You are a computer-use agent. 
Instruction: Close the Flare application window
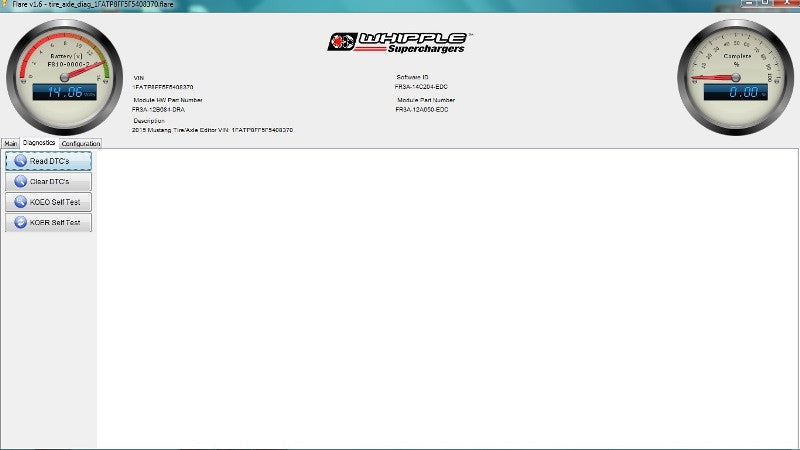coord(787,5)
